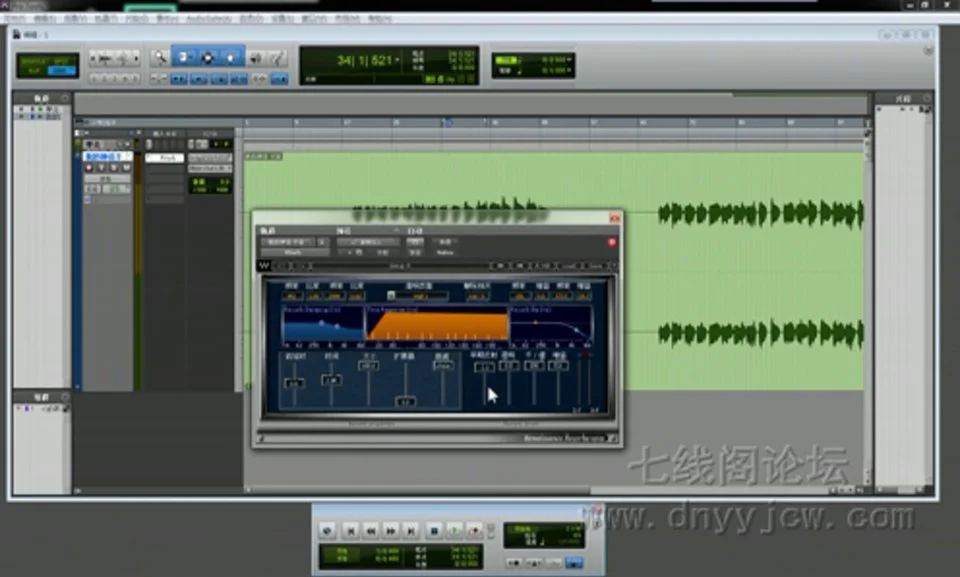The height and width of the screenshot is (577, 960).
Task: Select the Trim tool in toolbar
Action: 184,58
